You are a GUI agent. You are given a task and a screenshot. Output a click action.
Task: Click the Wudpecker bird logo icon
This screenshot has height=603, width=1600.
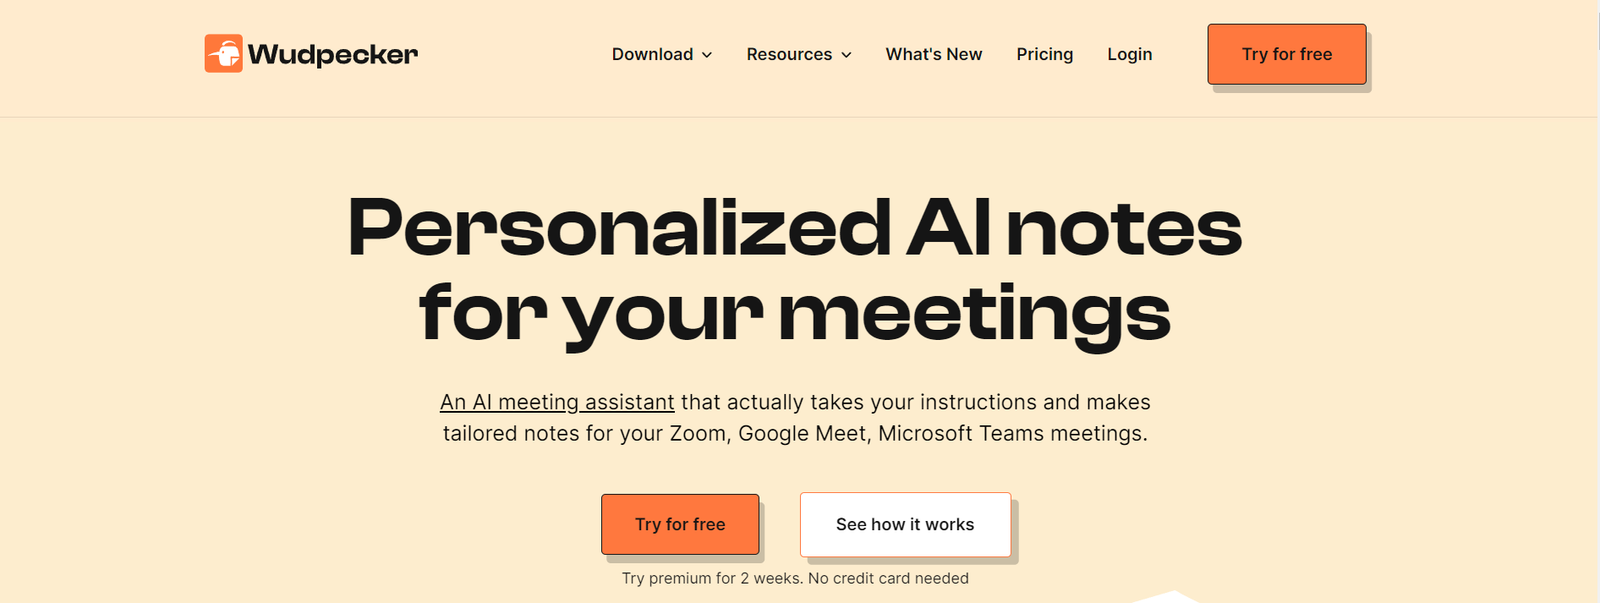[223, 54]
